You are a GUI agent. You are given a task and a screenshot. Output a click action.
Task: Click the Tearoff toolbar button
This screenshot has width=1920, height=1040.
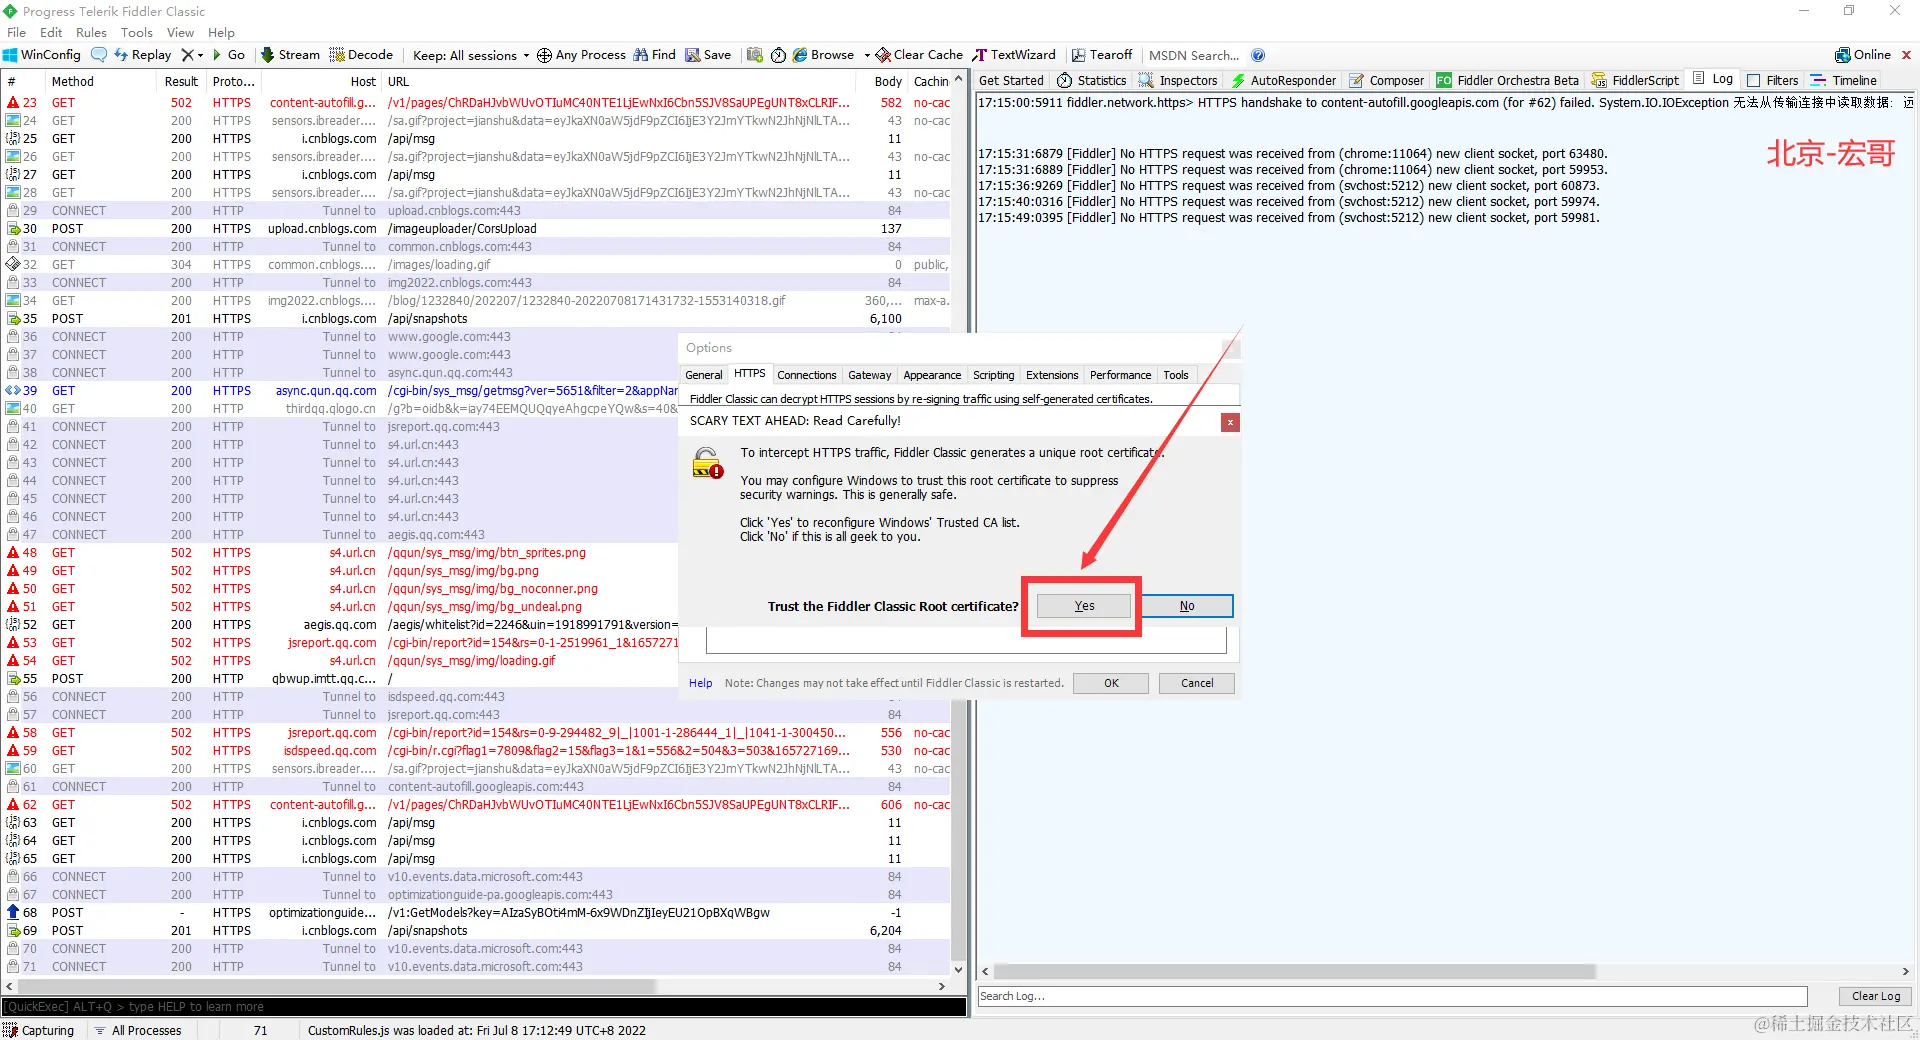tap(1102, 55)
